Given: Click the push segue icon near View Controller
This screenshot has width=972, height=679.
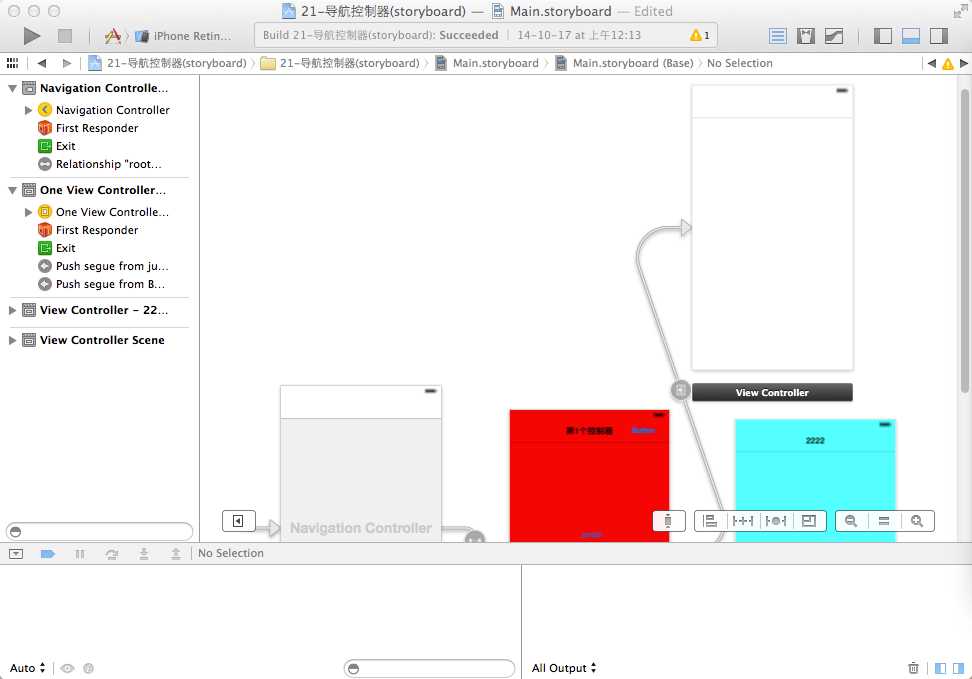Looking at the screenshot, I should point(681,390).
